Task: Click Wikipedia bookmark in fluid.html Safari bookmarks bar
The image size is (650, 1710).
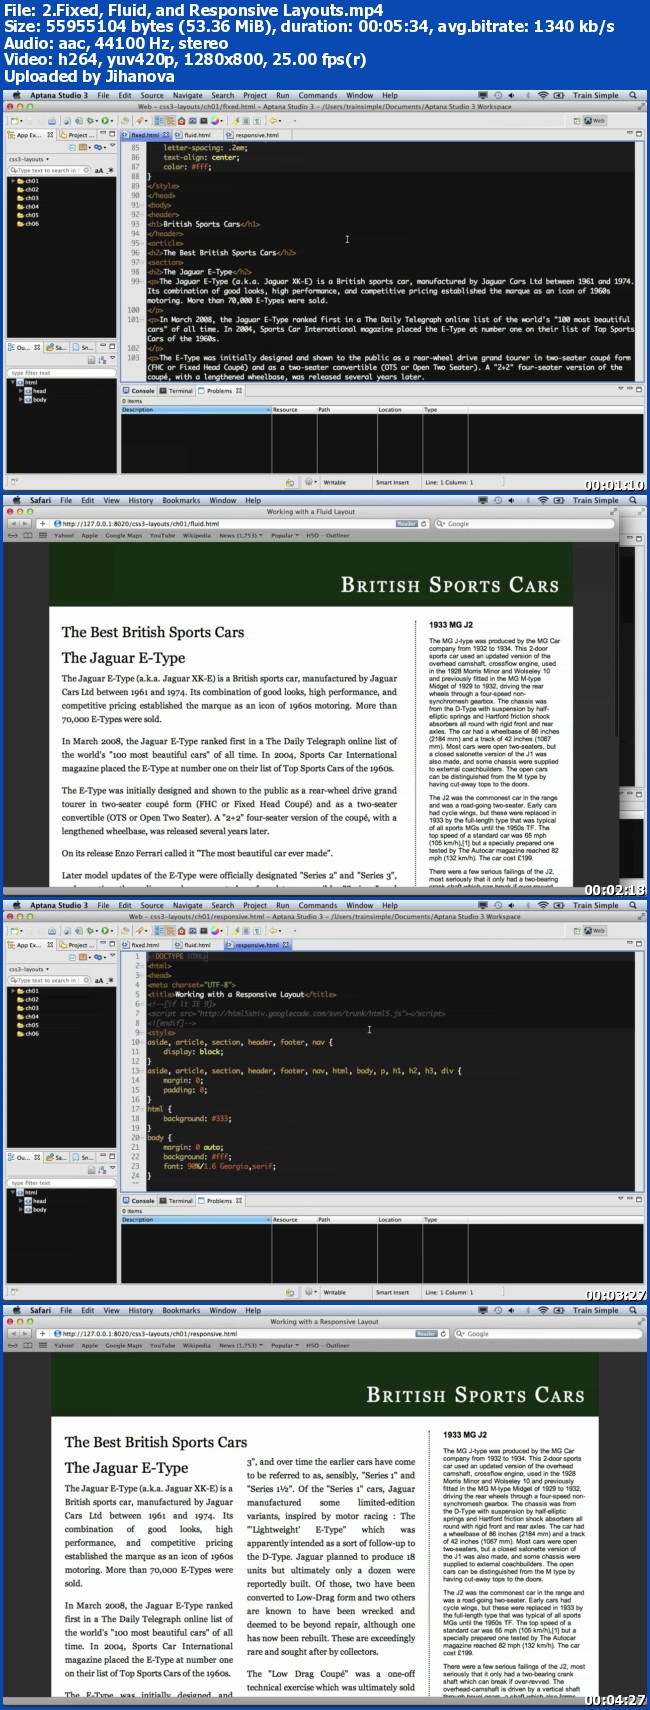Action: [x=197, y=535]
